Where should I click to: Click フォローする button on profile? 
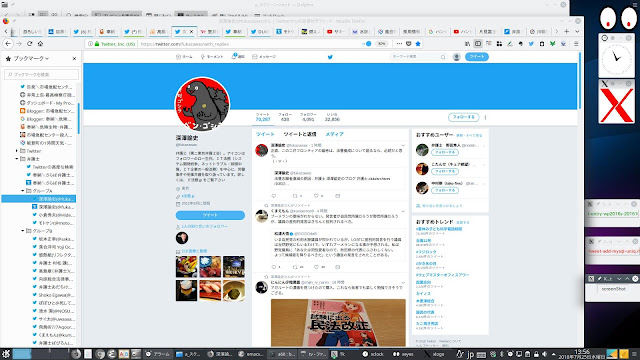click(463, 117)
